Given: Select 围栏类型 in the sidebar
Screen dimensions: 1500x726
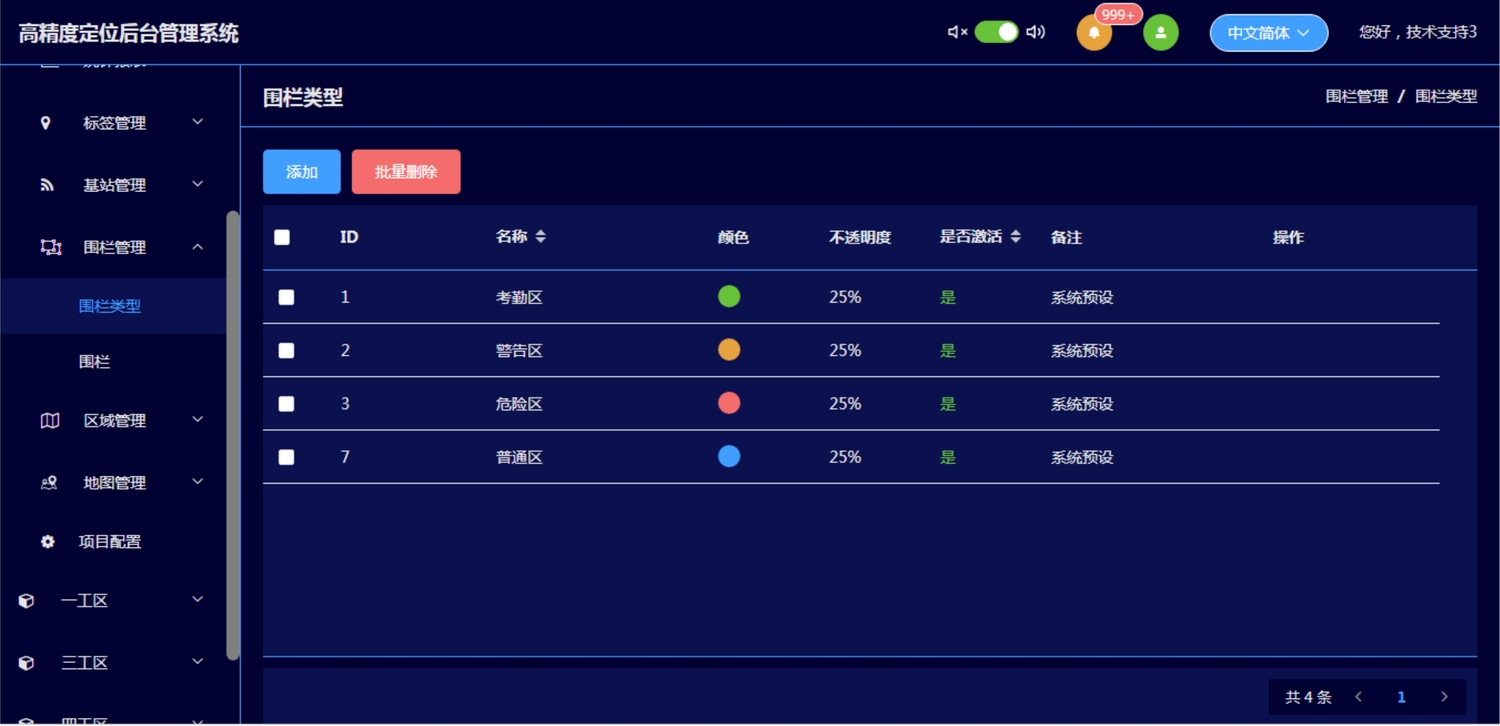Looking at the screenshot, I should click(113, 306).
